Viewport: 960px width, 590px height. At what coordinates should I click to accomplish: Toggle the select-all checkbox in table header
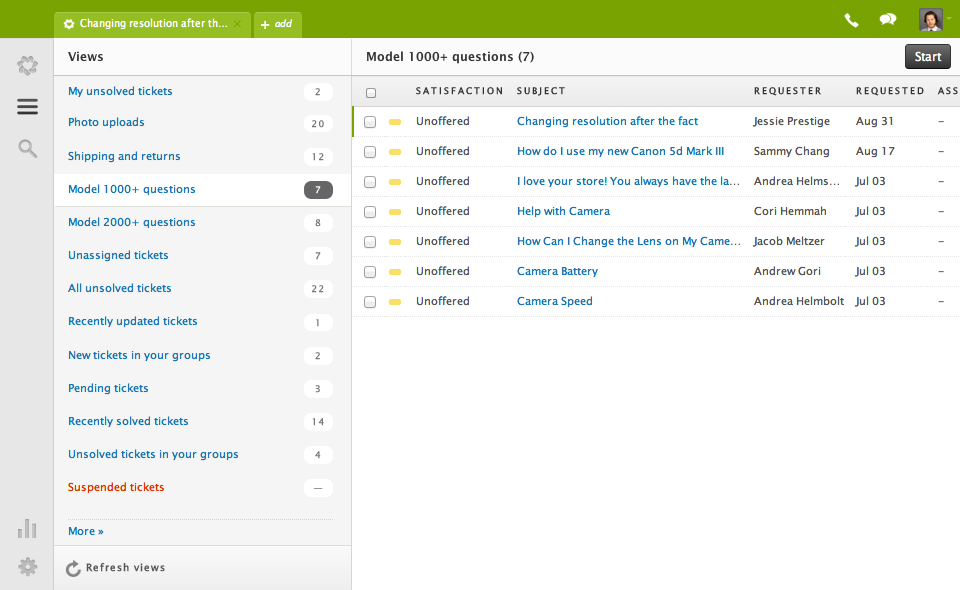click(371, 93)
